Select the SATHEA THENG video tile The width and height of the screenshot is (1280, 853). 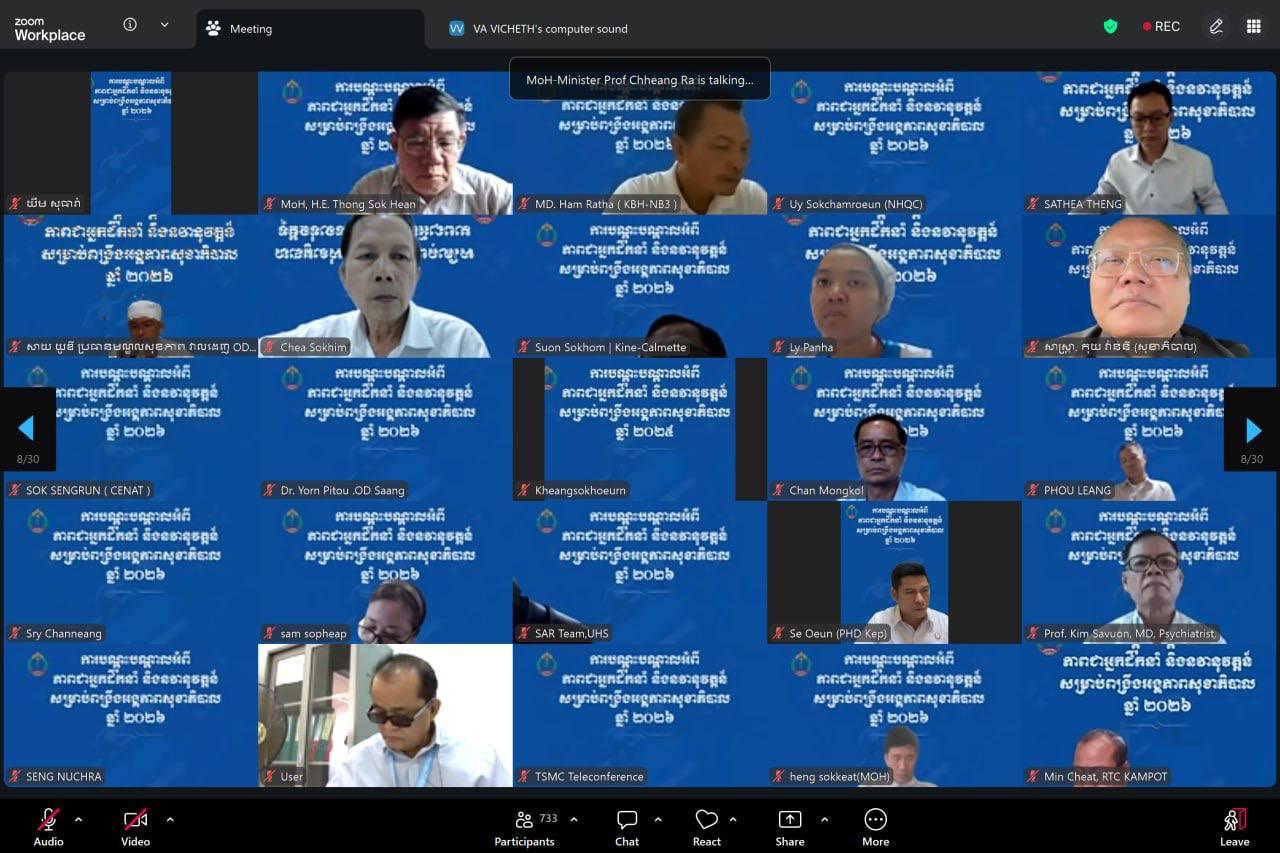click(1149, 143)
